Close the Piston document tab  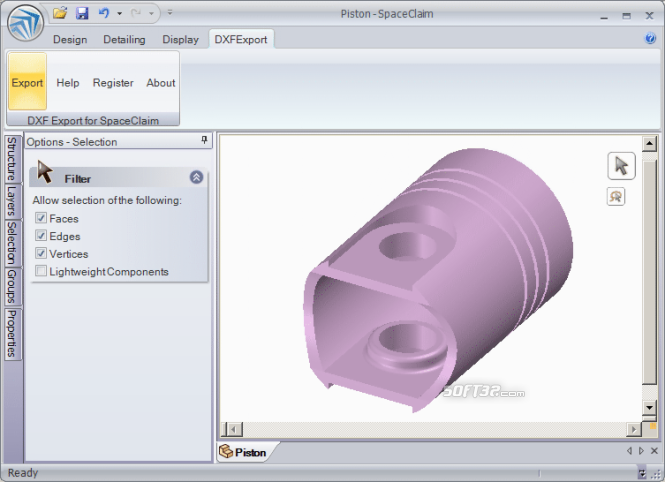click(654, 451)
